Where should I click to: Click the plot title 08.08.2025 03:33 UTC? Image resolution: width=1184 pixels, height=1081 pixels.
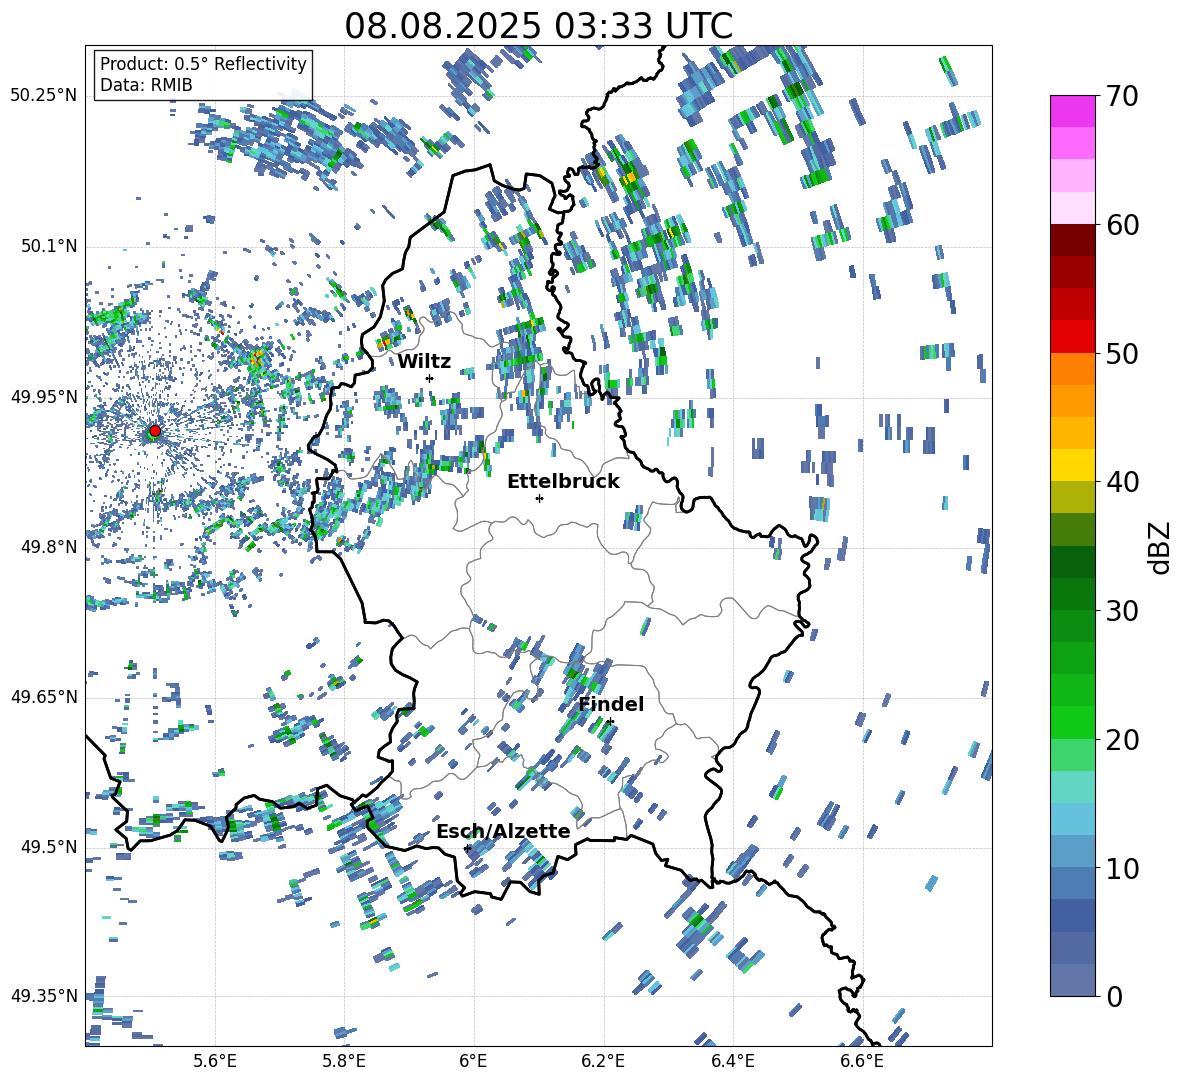(x=538, y=26)
